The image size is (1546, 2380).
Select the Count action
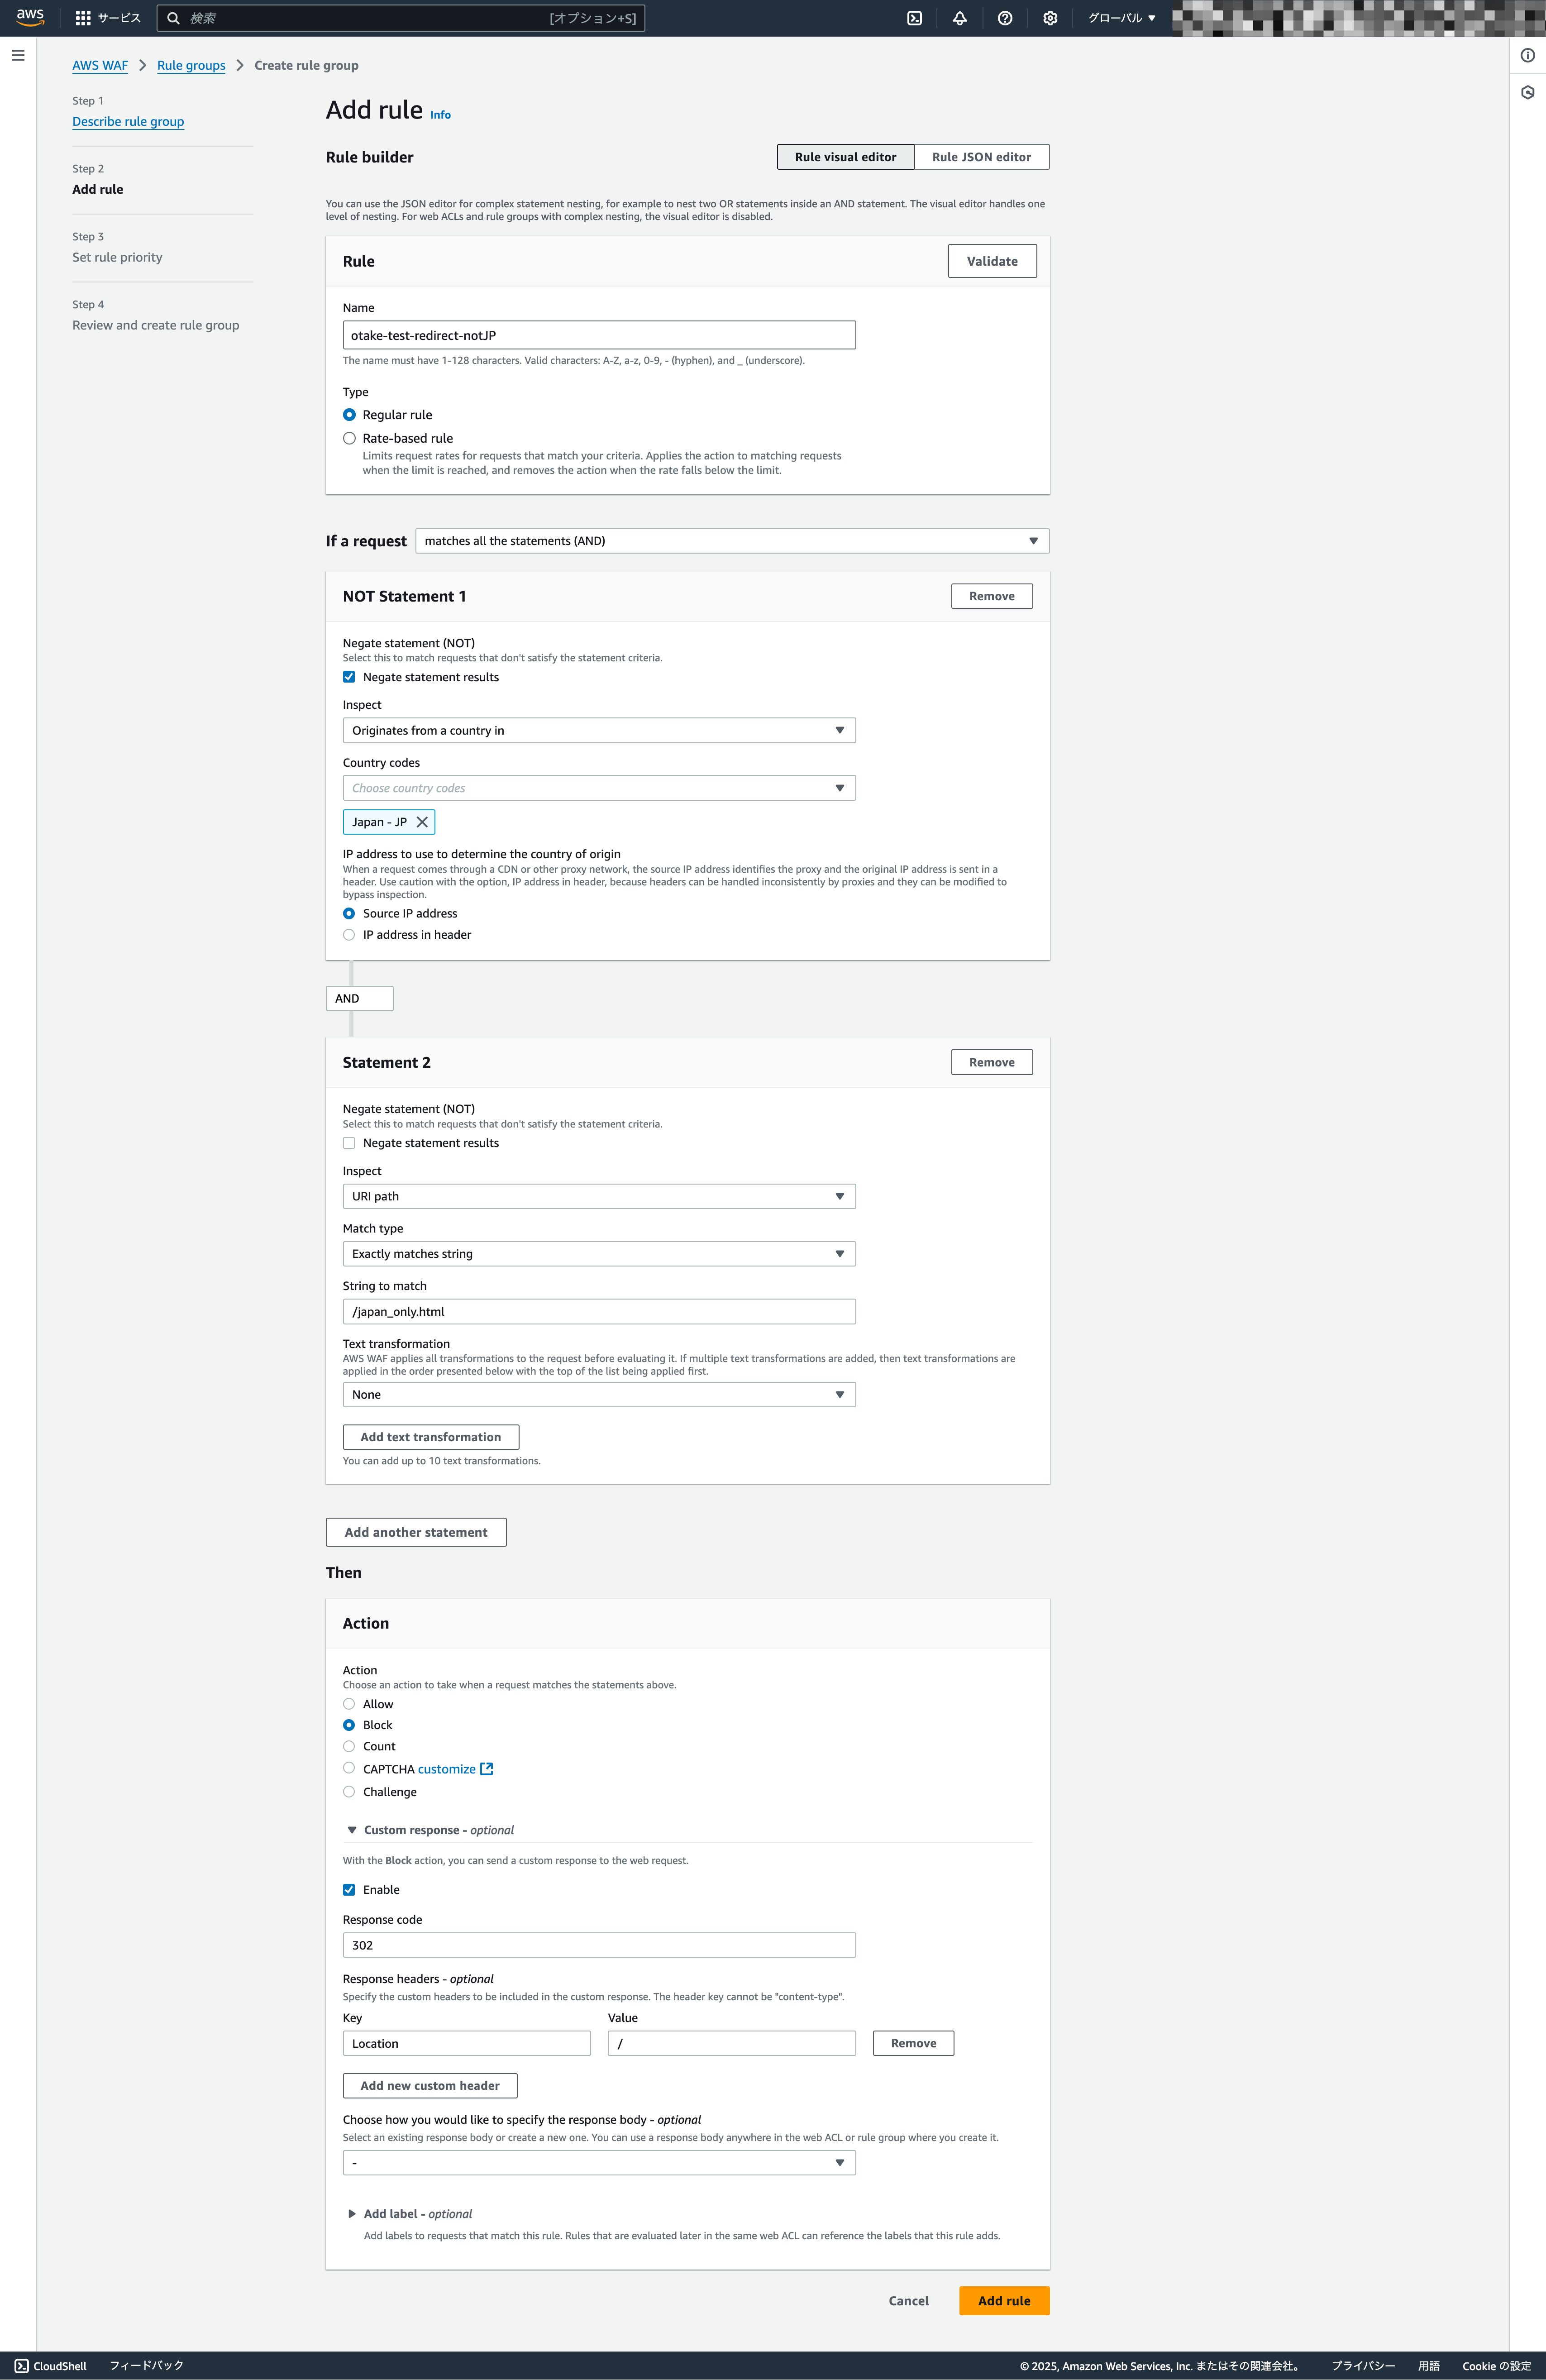click(x=349, y=1746)
